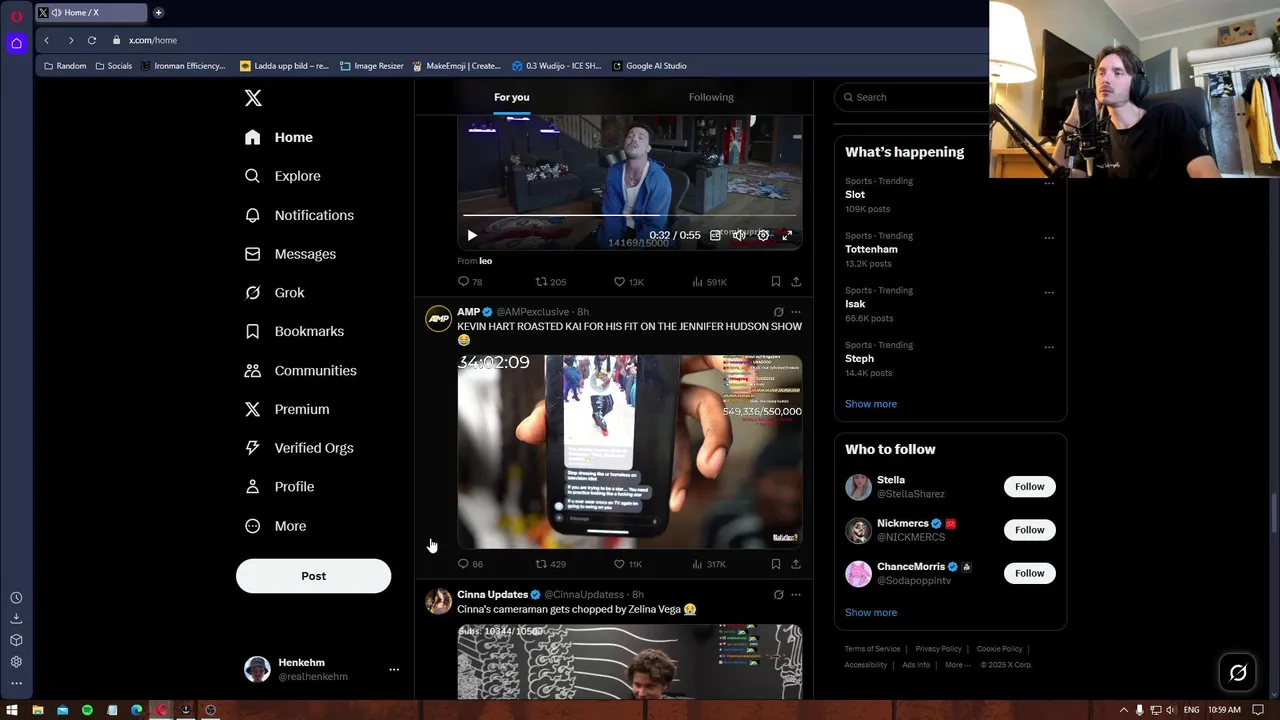The height and width of the screenshot is (720, 1280).
Task: Open File Explorer from the taskbar
Action: pyautogui.click(x=38, y=710)
